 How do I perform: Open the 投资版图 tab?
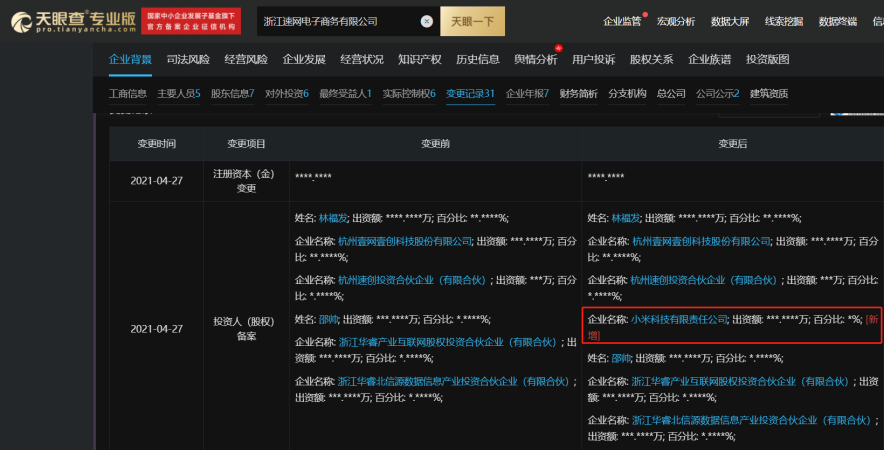point(768,59)
